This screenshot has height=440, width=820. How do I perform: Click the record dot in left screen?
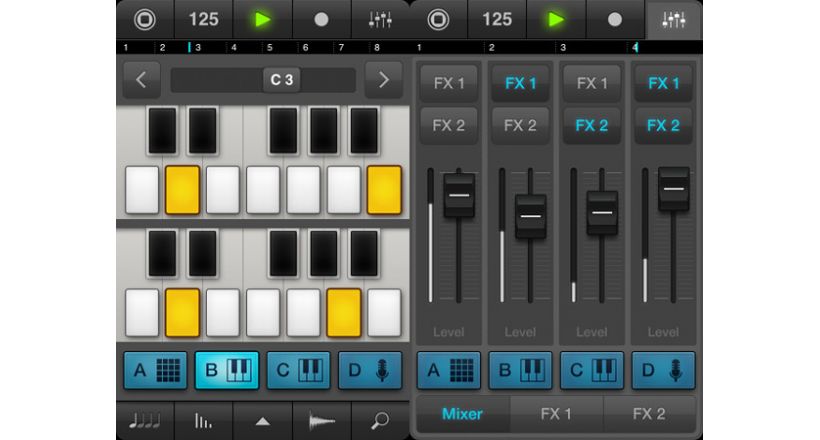(x=322, y=20)
